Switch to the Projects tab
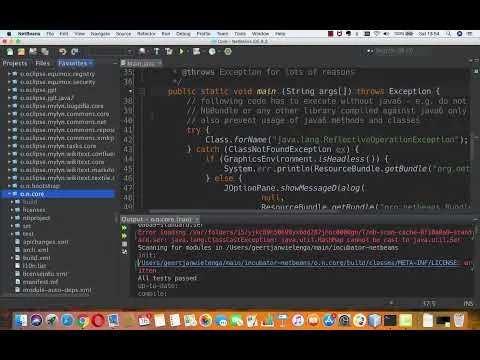480x360 pixels. point(15,63)
